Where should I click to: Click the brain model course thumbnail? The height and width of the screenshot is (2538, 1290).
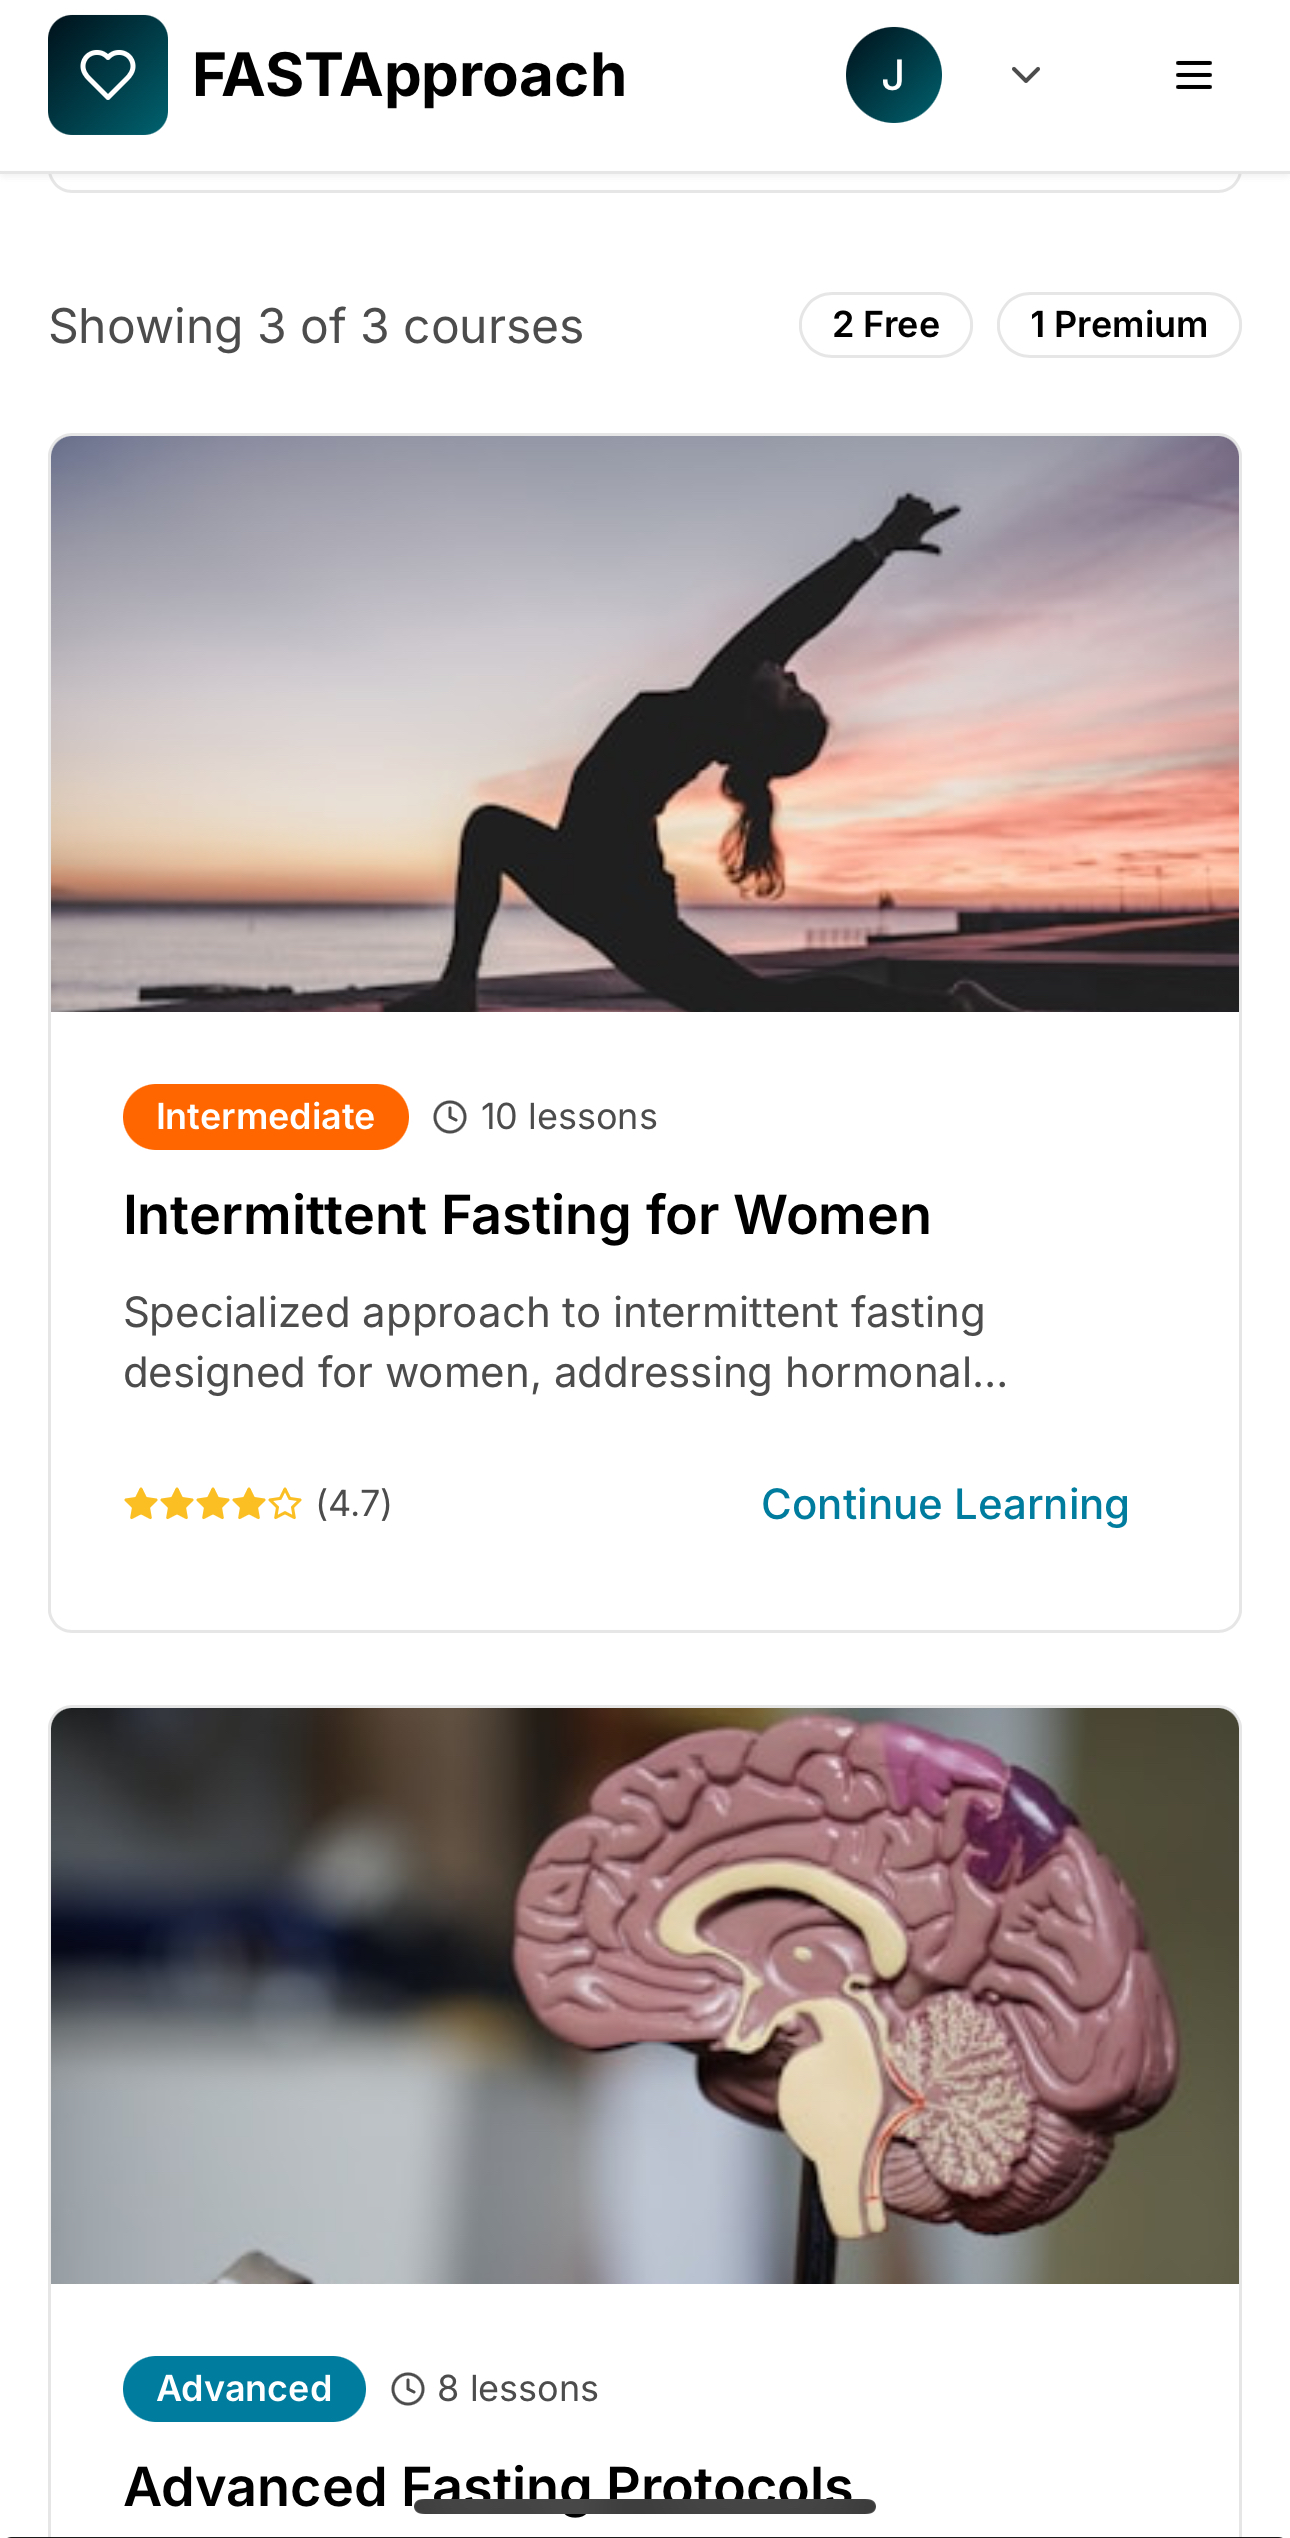645,1996
